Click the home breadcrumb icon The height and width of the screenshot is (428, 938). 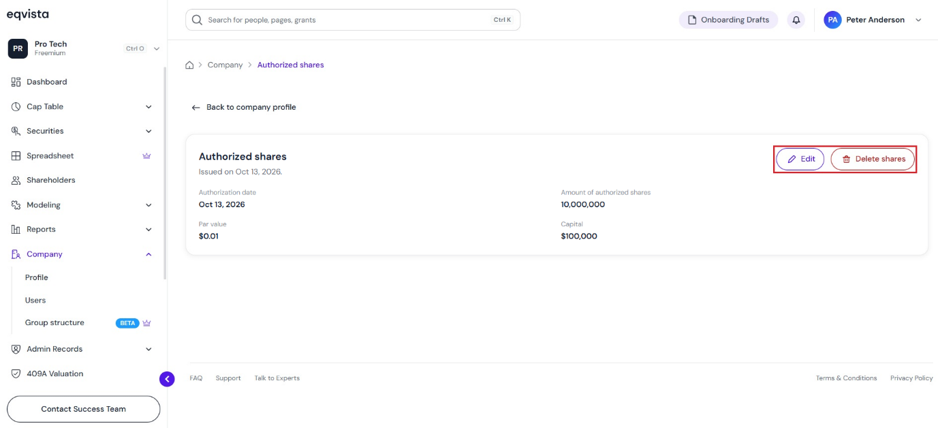click(190, 65)
